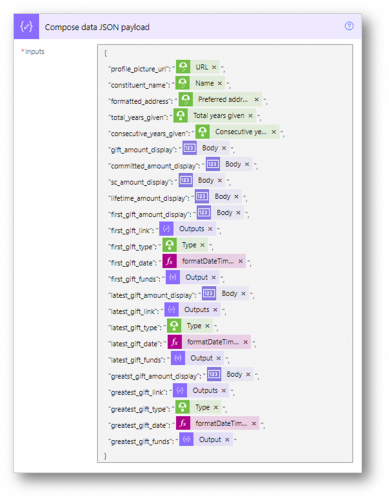Open the help icon in the header
This screenshot has height=500, width=389.
click(x=349, y=26)
